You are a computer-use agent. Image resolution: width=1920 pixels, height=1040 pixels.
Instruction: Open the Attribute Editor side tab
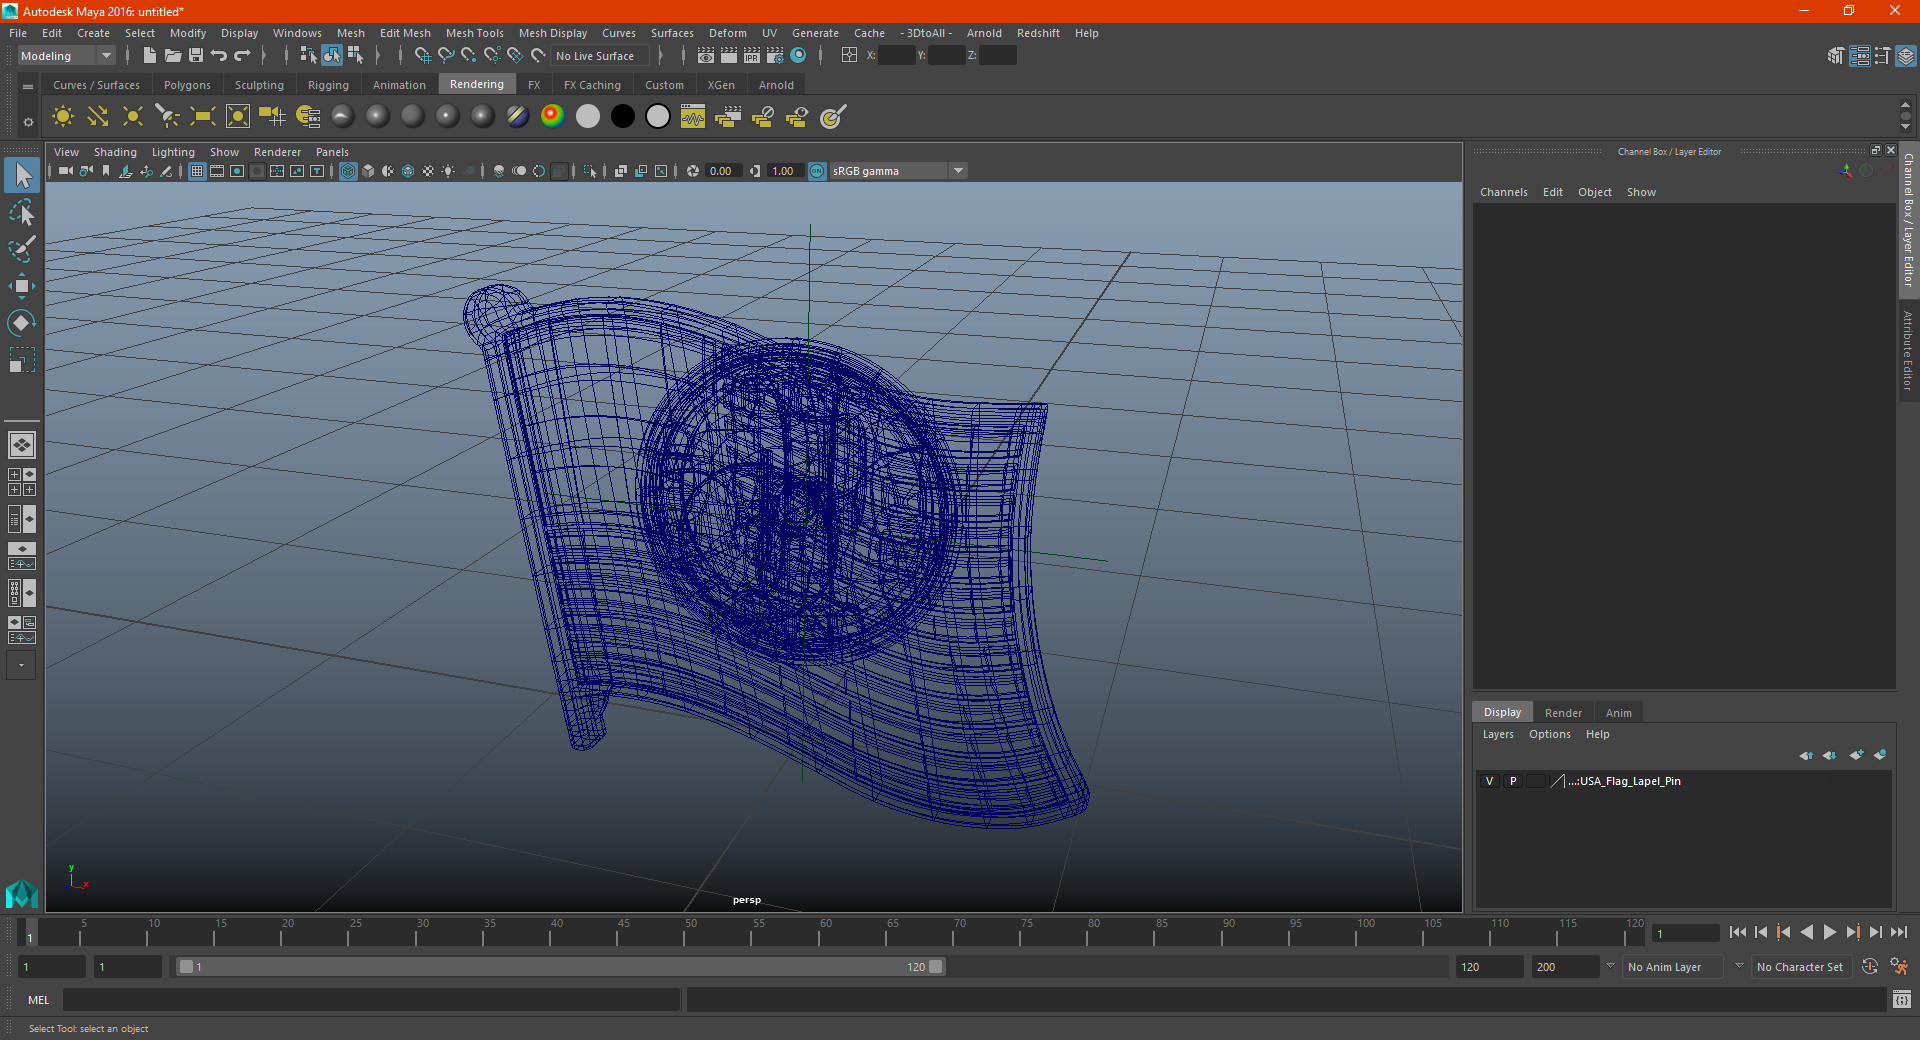pos(1908,350)
